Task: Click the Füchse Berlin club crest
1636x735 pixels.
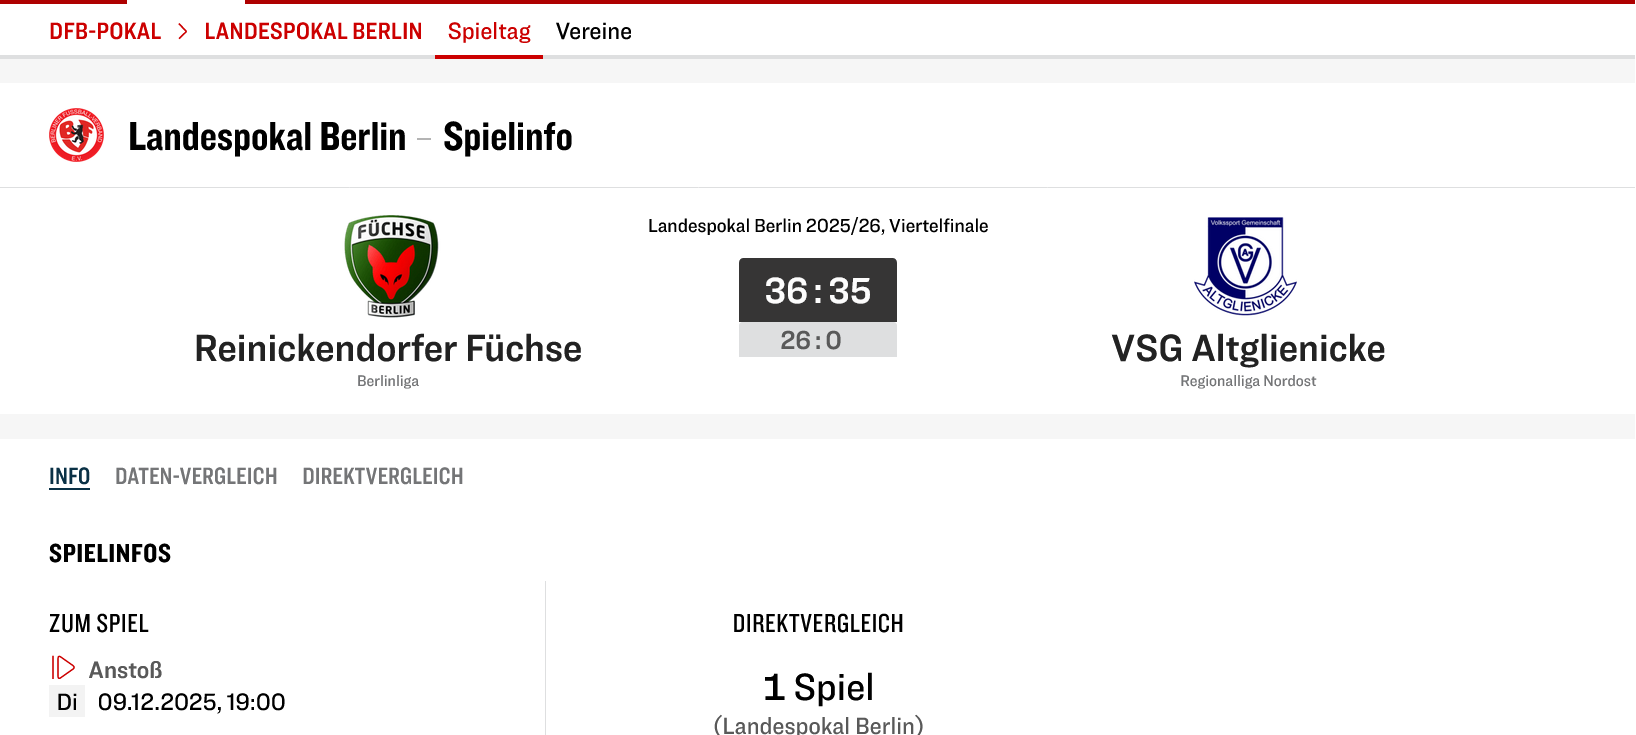Action: pyautogui.click(x=391, y=266)
